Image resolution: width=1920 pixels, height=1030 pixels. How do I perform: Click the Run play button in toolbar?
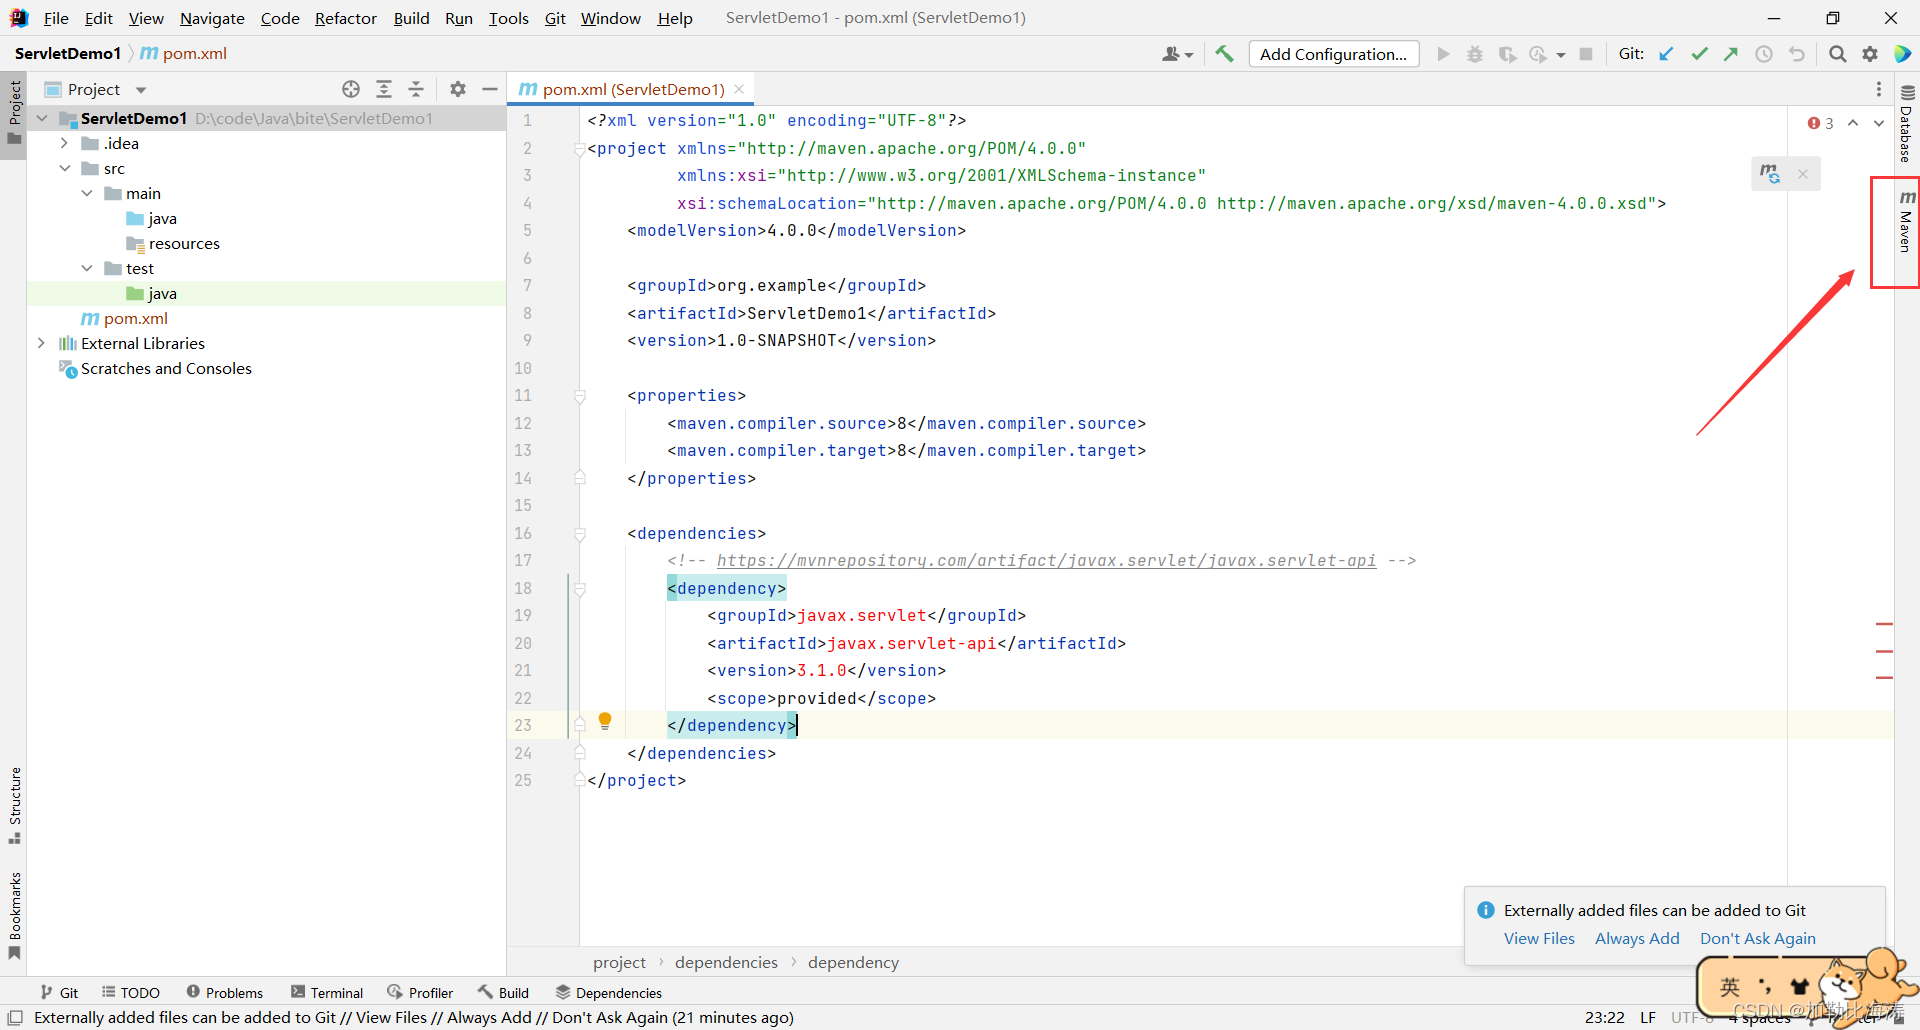(x=1443, y=54)
